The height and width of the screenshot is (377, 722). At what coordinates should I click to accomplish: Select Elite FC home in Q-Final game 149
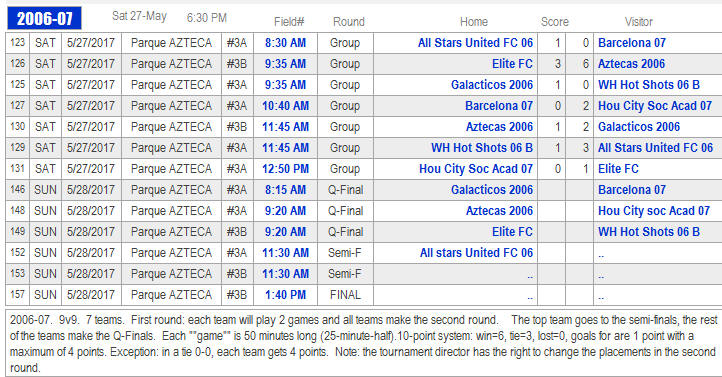(x=512, y=232)
